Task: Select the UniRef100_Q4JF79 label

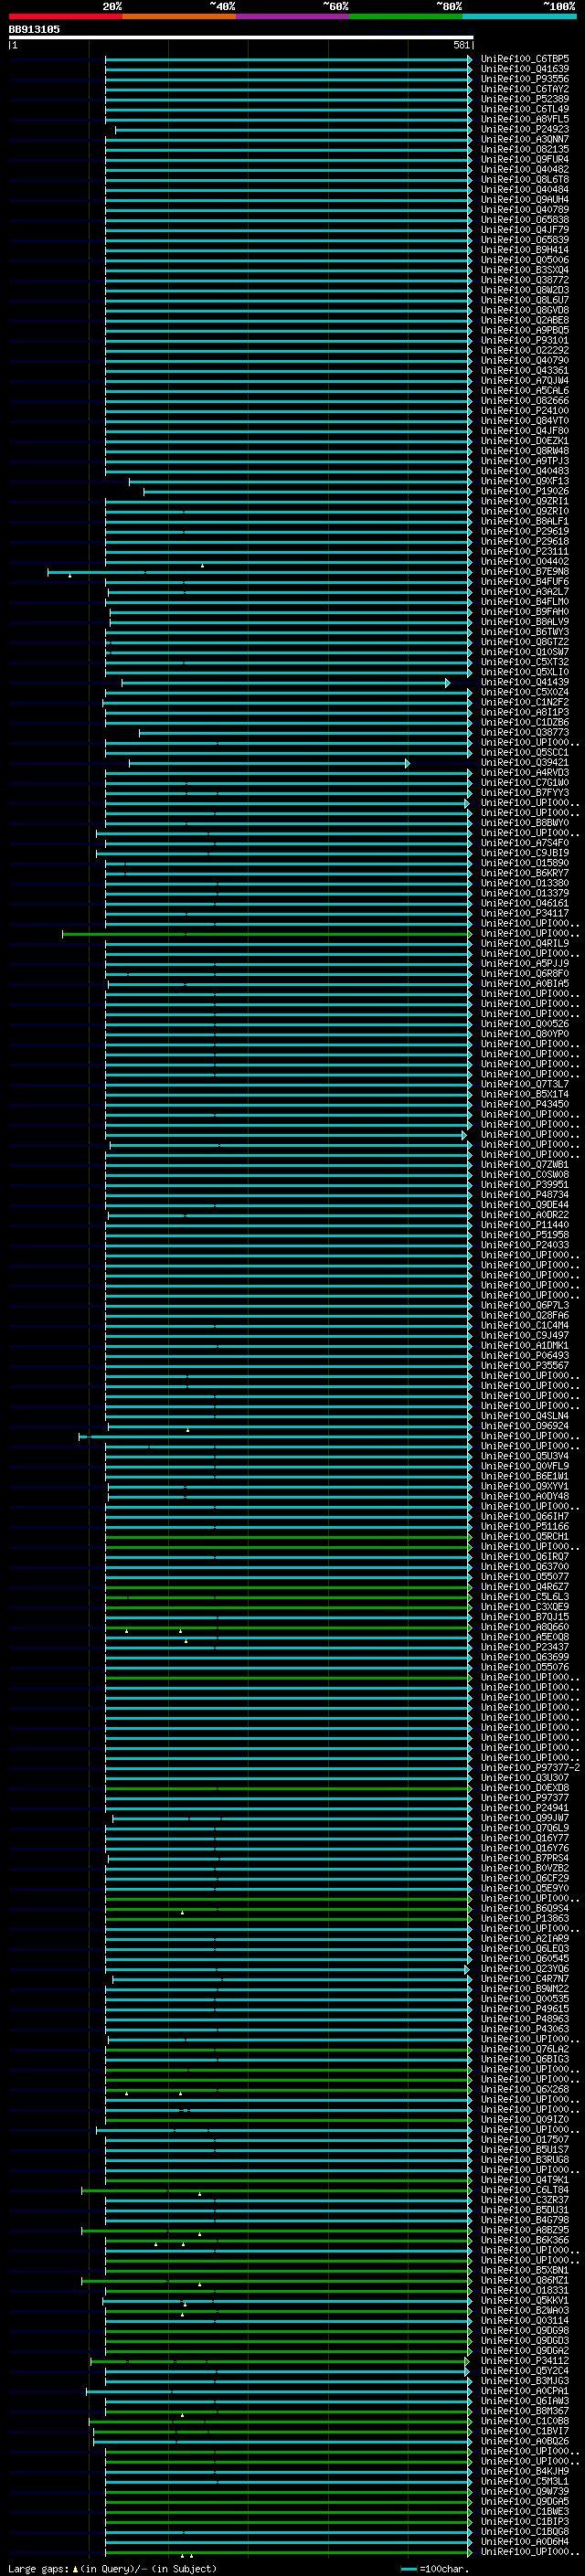Action: click(x=524, y=230)
